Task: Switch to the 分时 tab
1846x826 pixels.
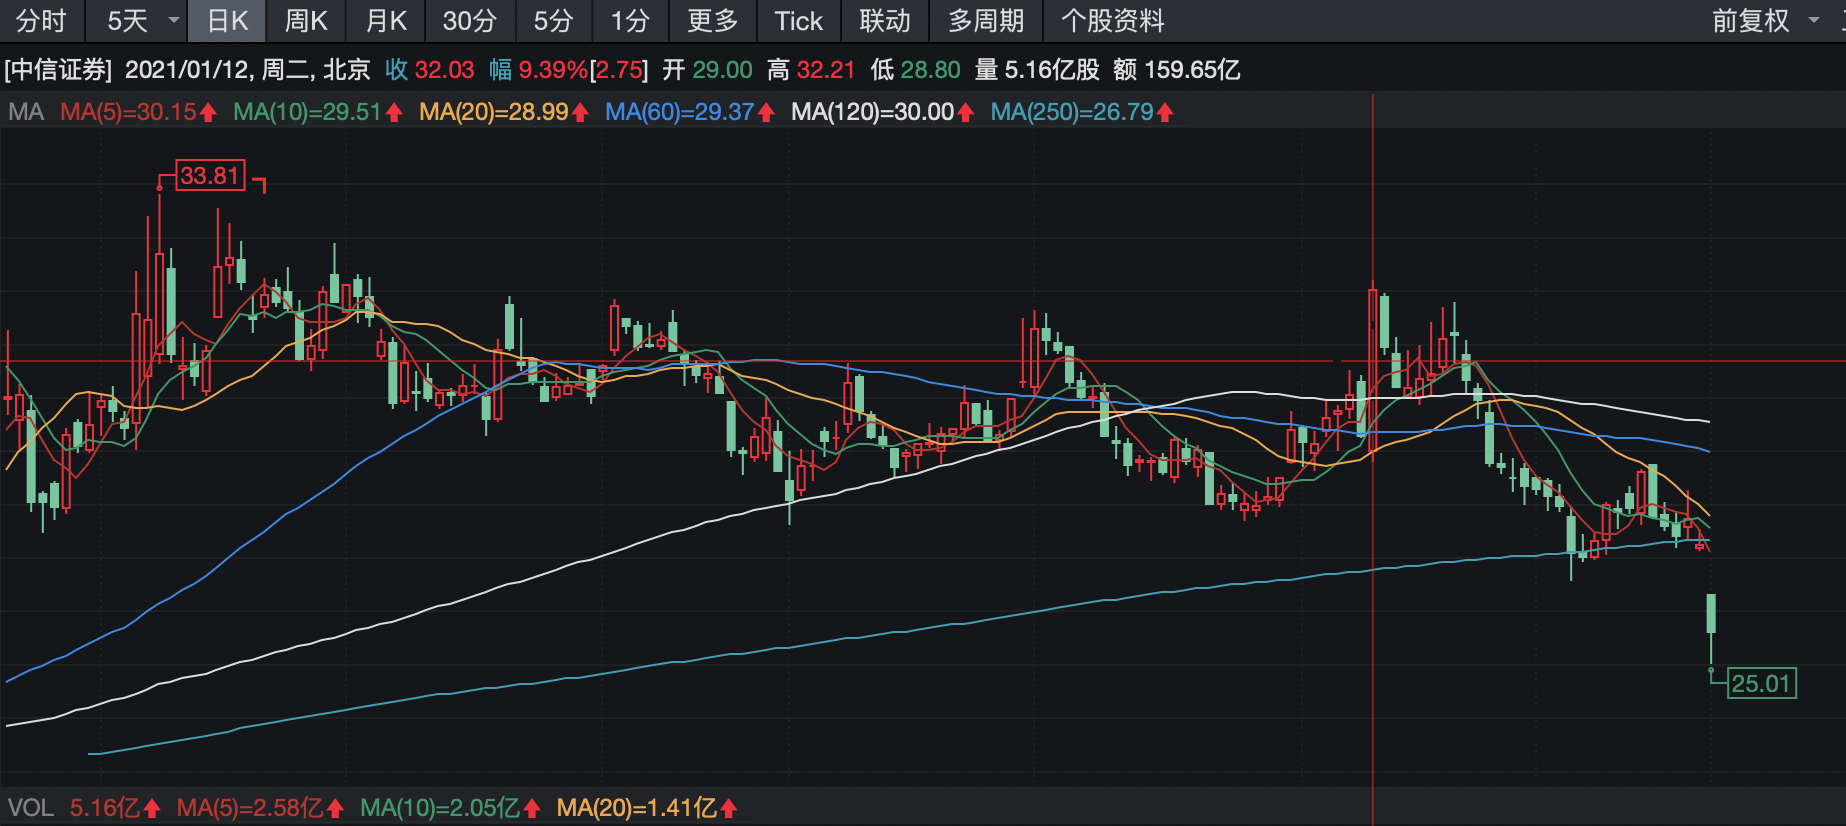Action: (41, 21)
